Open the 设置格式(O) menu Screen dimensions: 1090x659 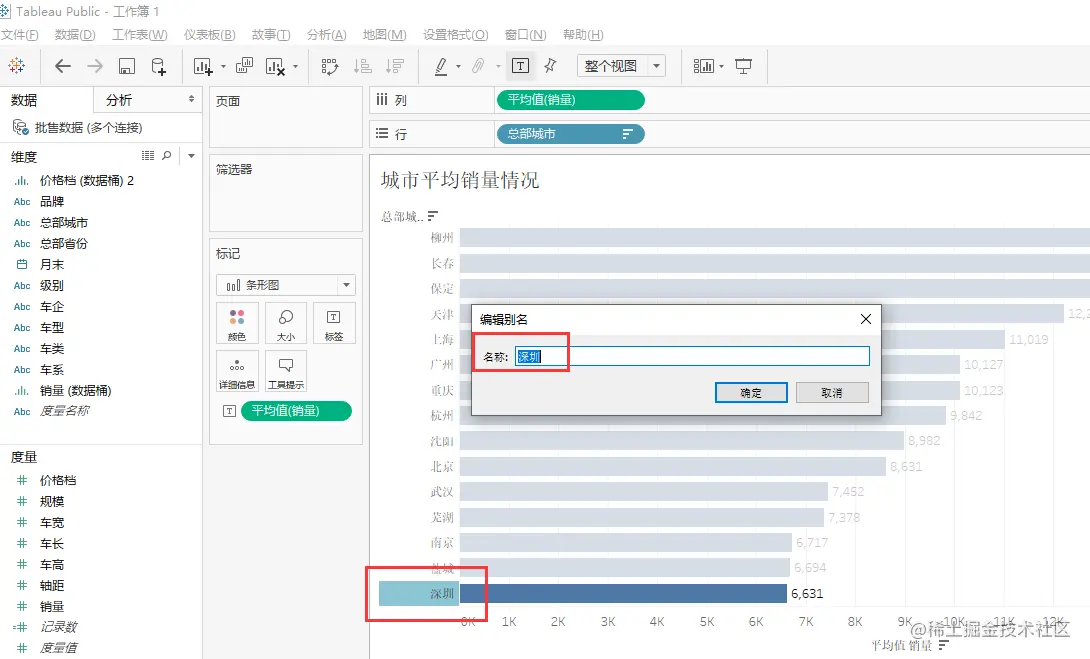tap(455, 35)
